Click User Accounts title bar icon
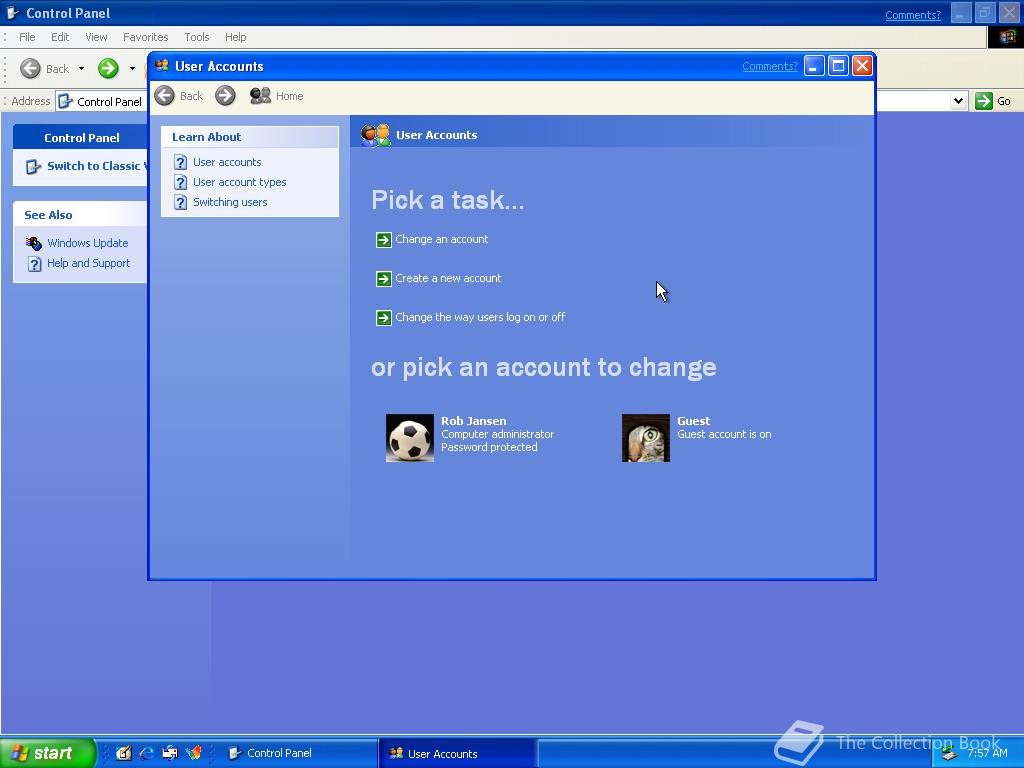This screenshot has width=1024, height=768. [162, 65]
